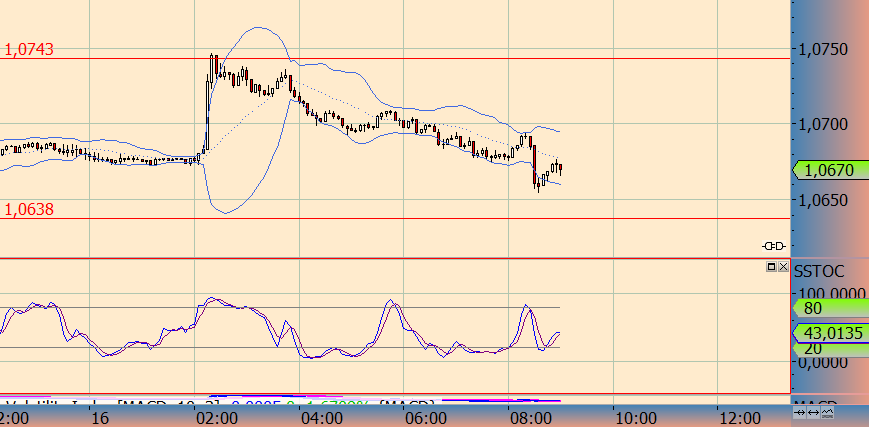Click the 1,0700 price axis label
This screenshot has height=427, width=869.
[x=823, y=124]
